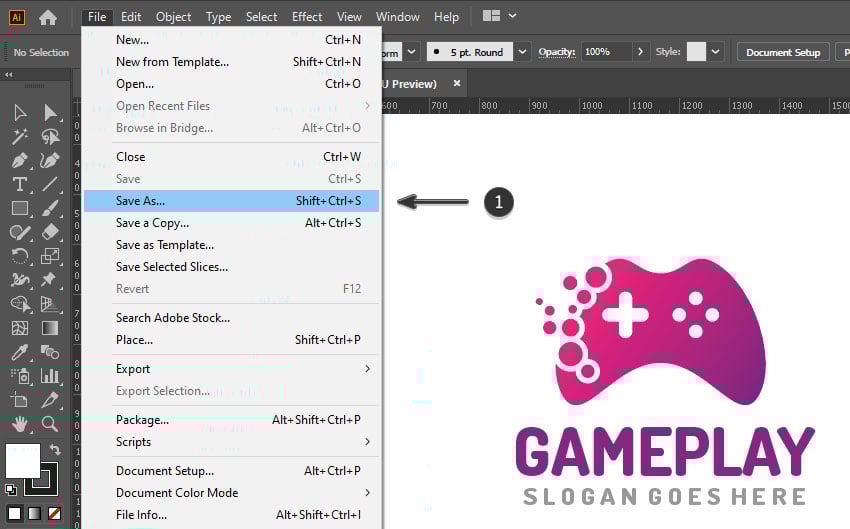850x529 pixels.
Task: Click the Document Setup button
Action: click(783, 52)
